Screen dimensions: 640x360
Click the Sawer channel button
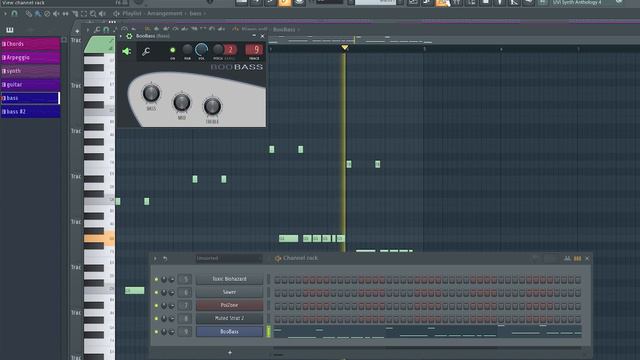point(229,292)
